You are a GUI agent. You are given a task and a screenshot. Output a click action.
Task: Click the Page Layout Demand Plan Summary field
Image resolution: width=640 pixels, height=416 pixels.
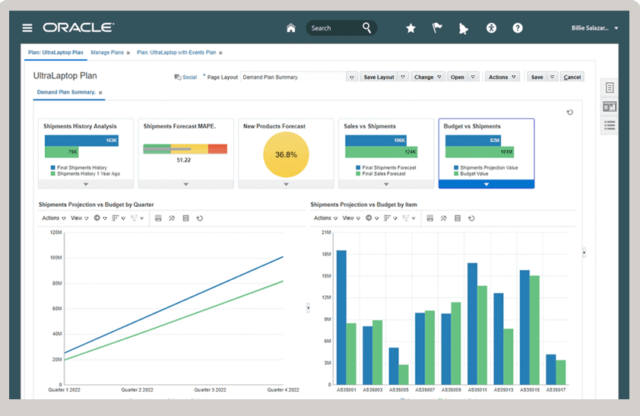pyautogui.click(x=293, y=77)
